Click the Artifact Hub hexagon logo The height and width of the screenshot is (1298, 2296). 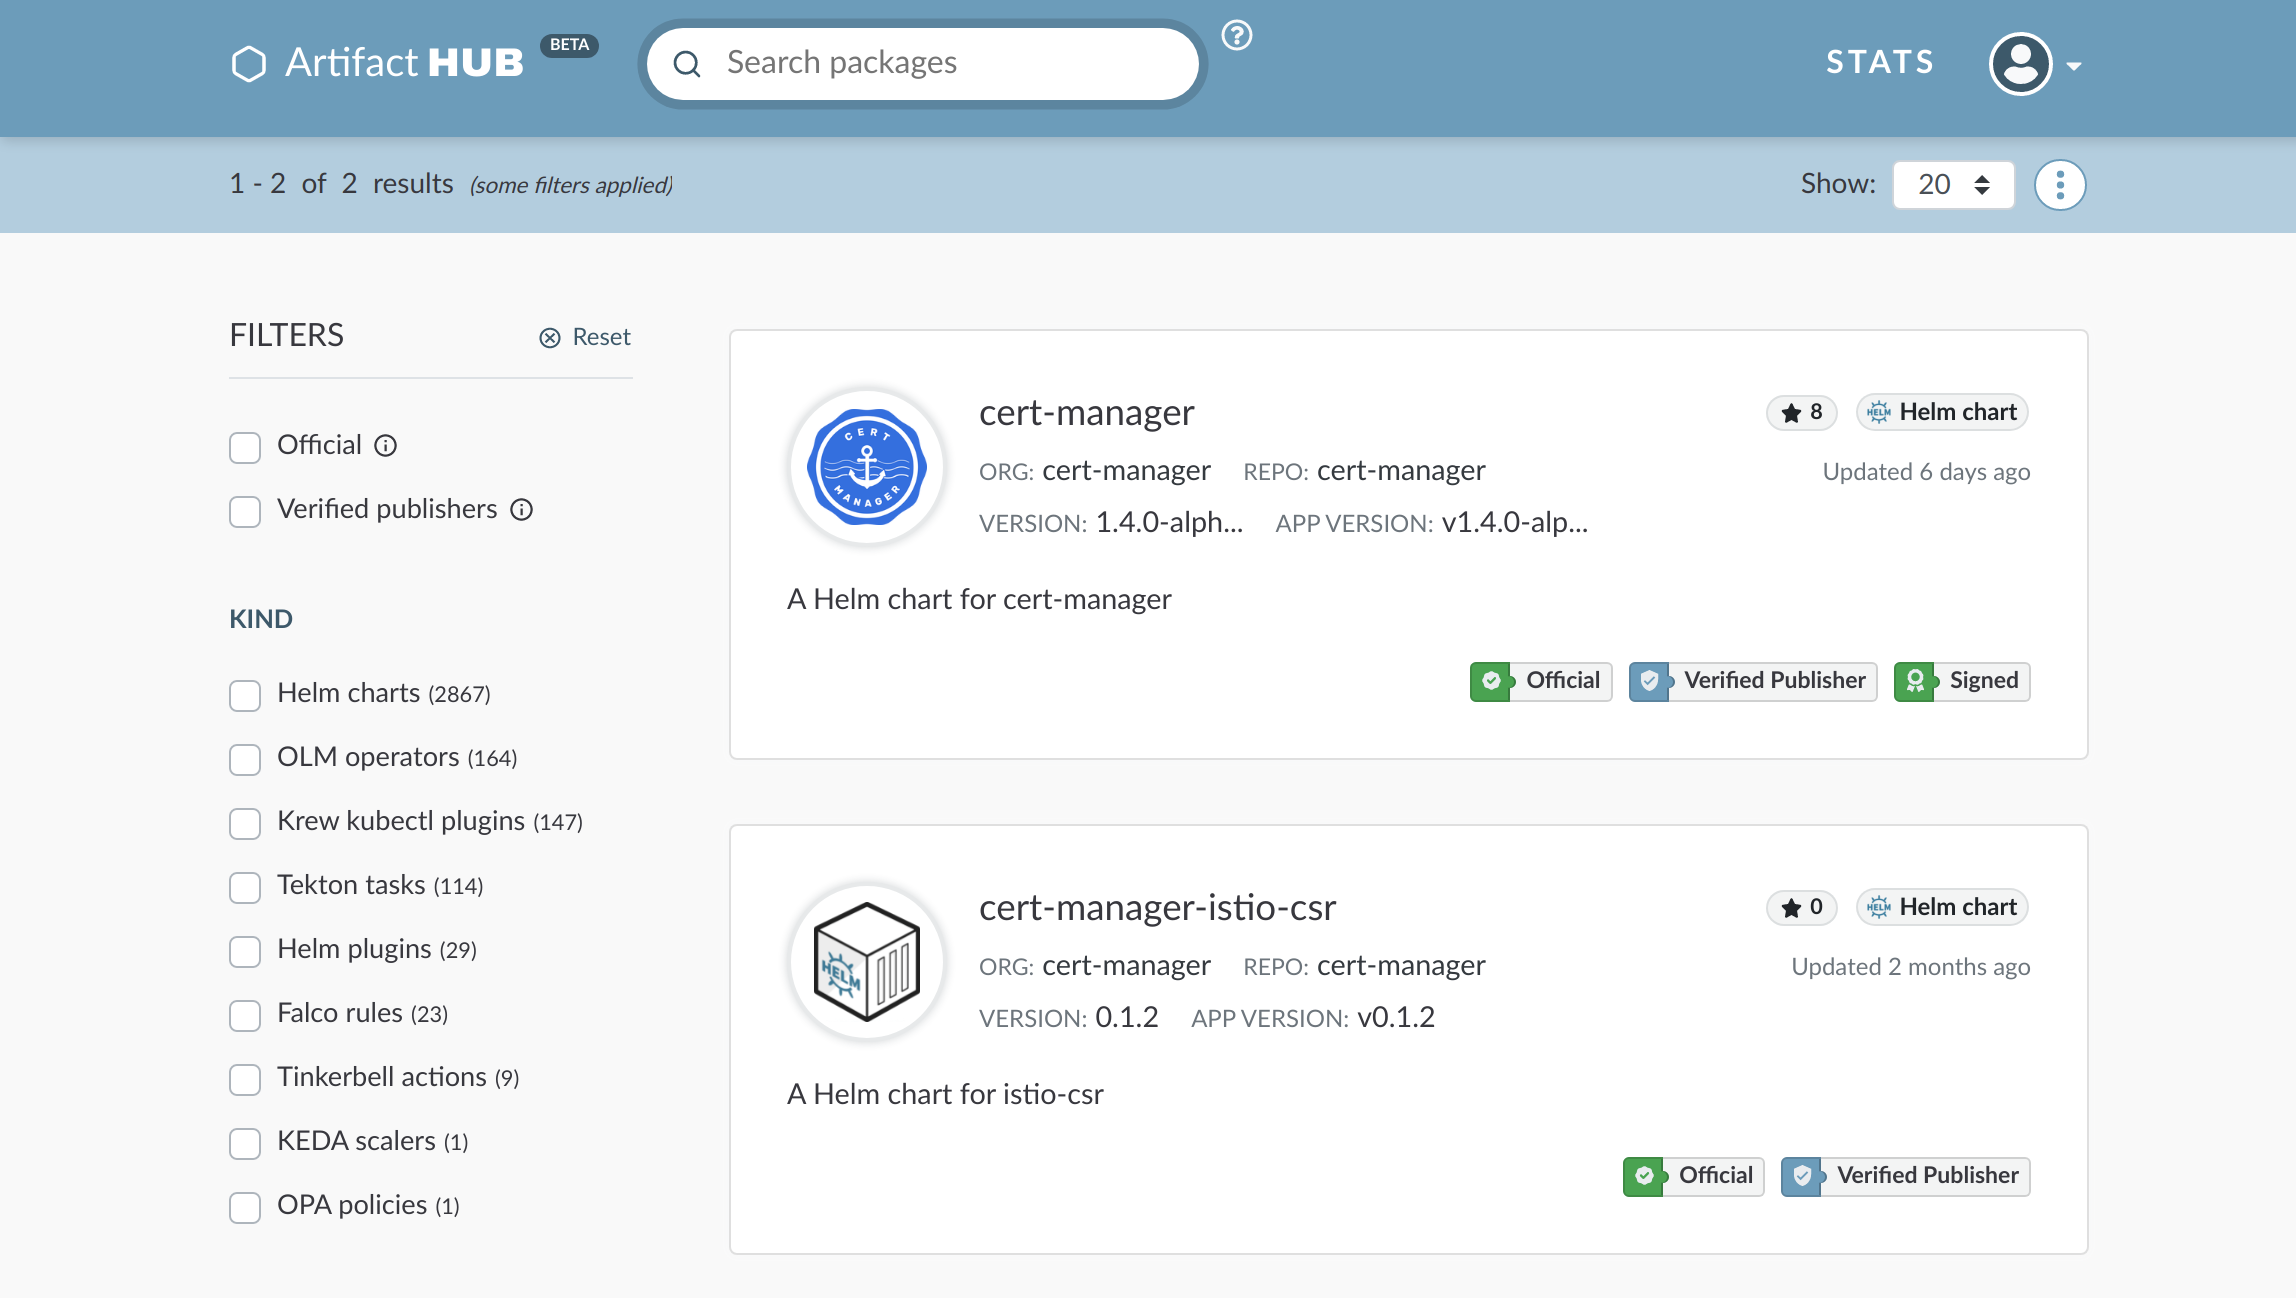[248, 62]
